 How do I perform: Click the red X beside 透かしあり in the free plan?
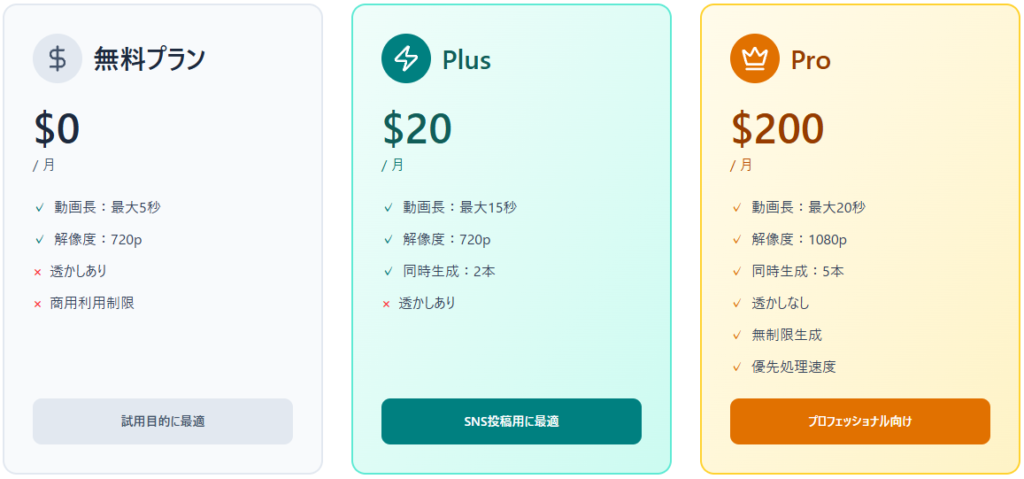[x=38, y=272]
